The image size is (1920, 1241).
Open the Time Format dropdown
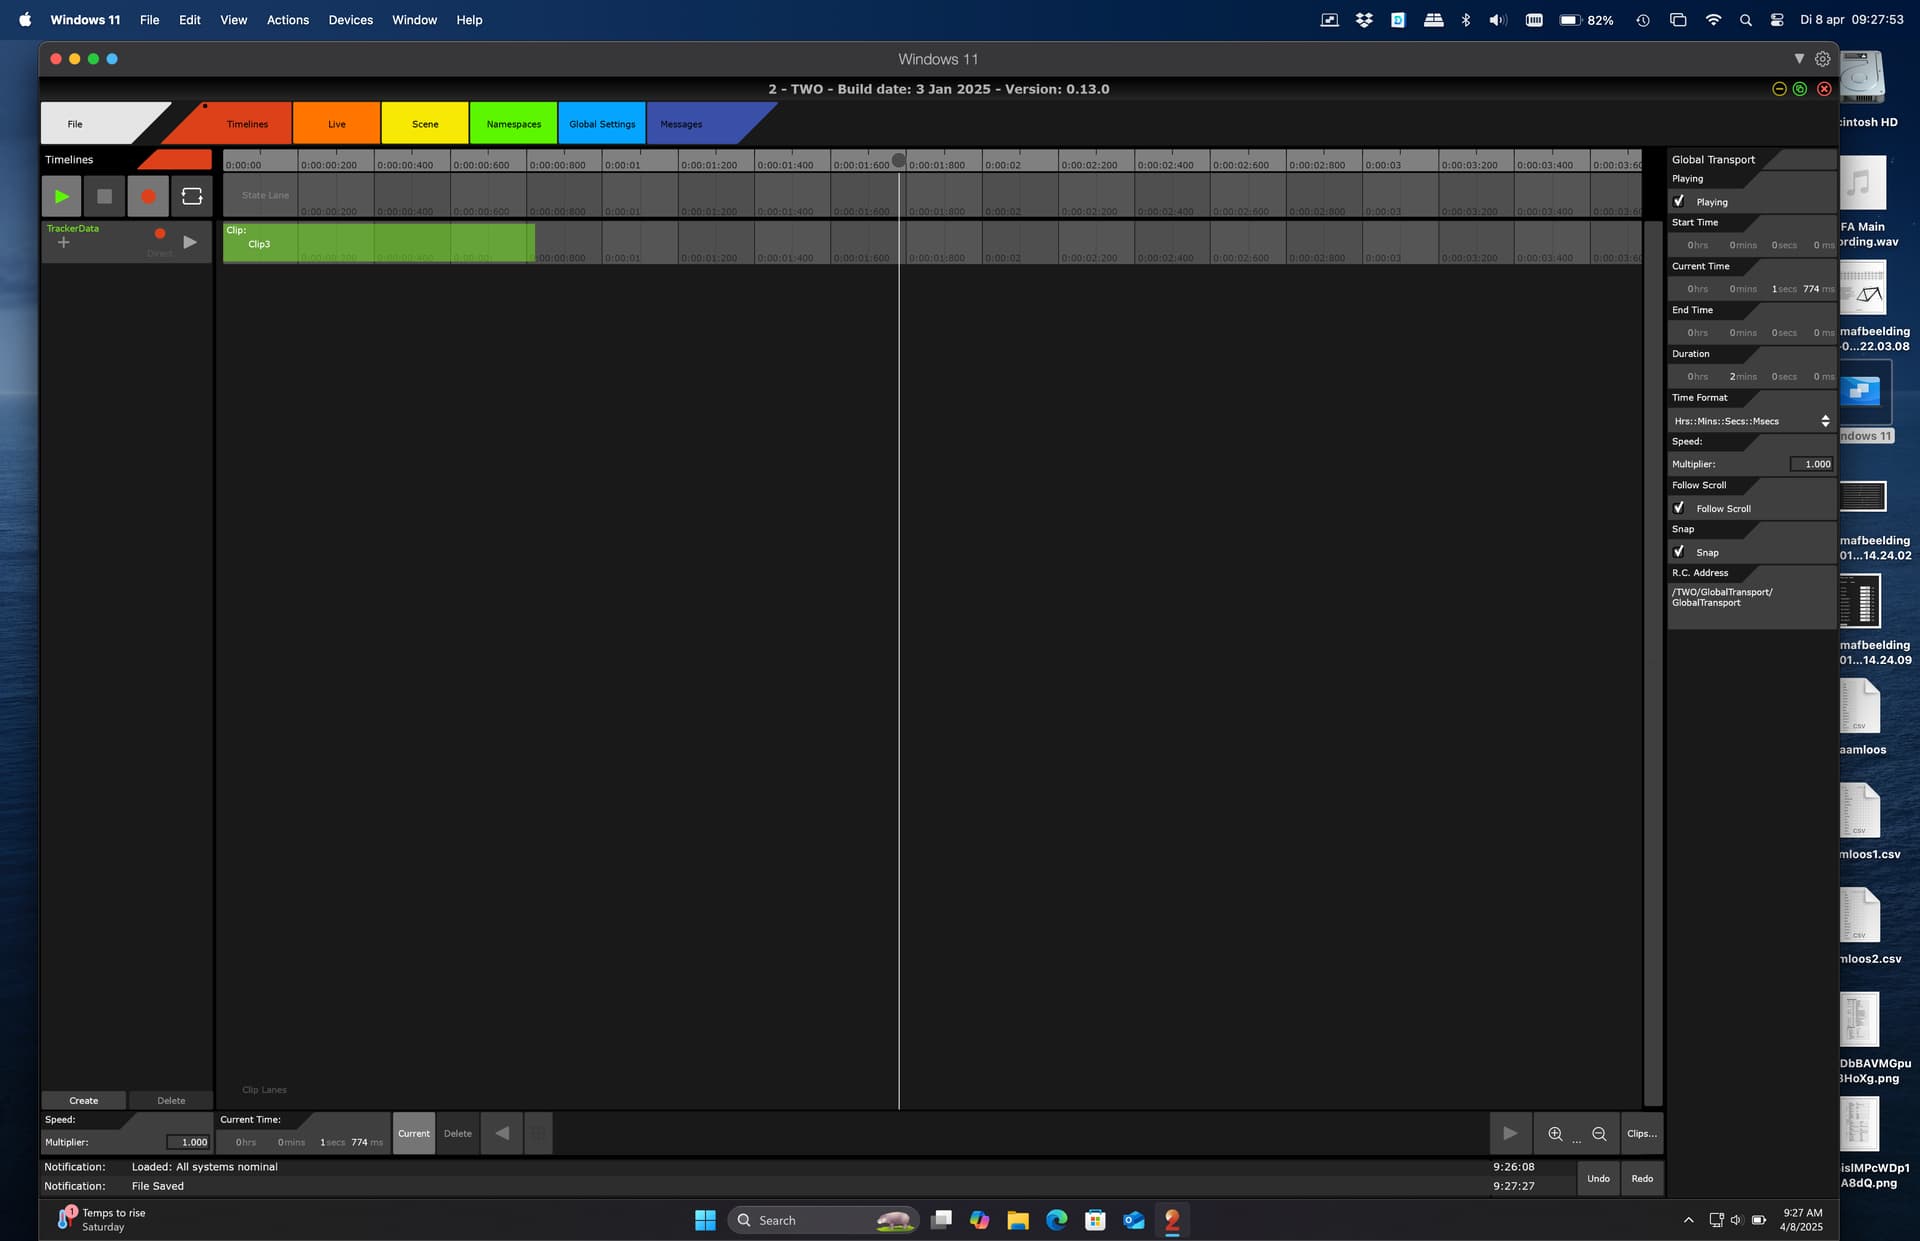coord(1751,421)
